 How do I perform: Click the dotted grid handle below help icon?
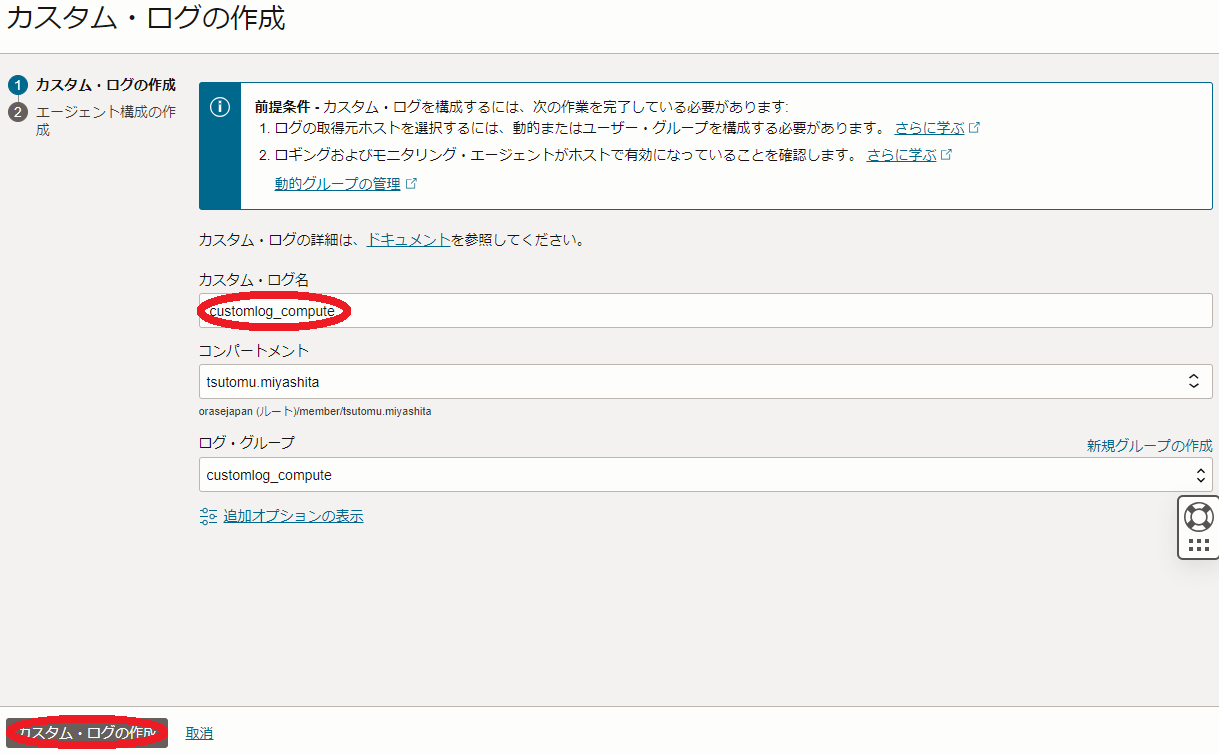point(1198,545)
